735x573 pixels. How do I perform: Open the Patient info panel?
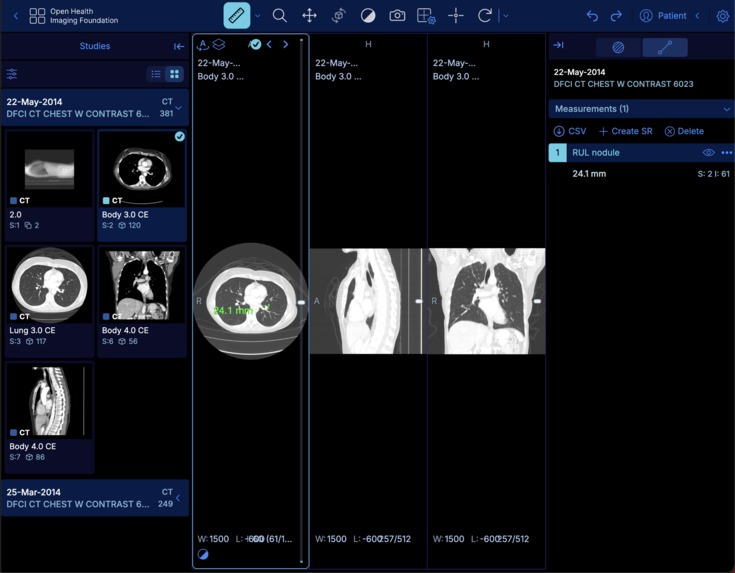coord(663,16)
